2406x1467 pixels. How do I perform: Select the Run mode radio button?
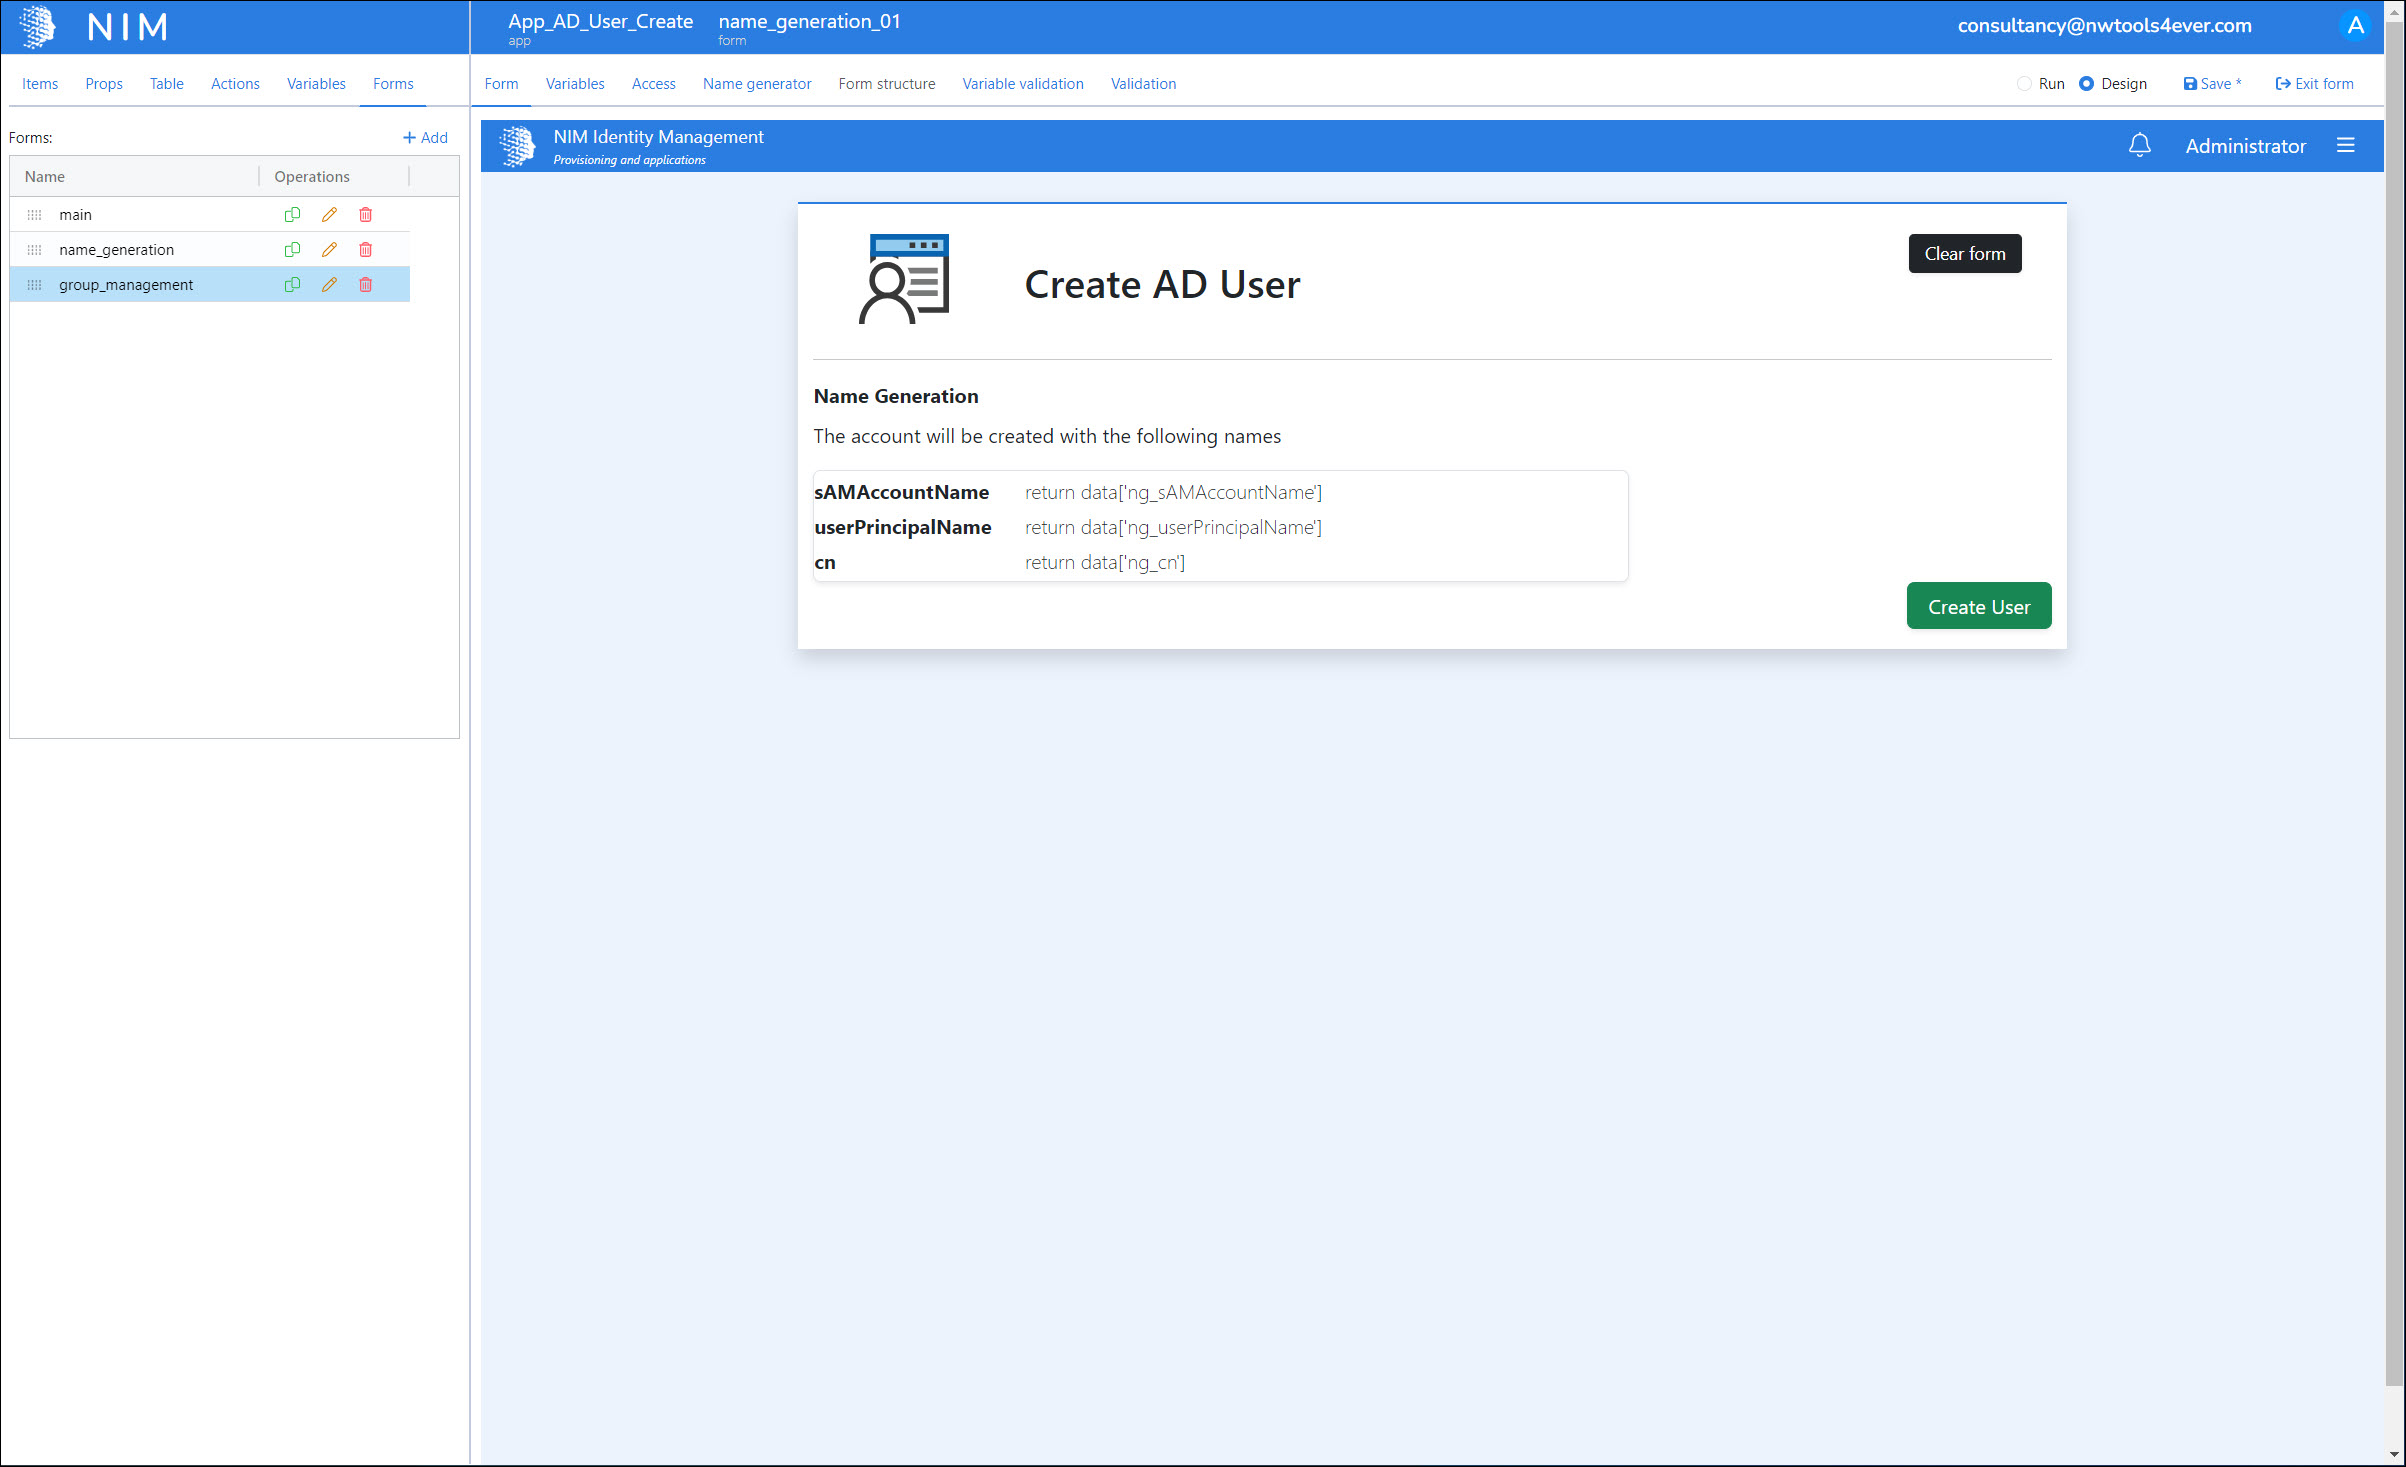coord(2024,84)
